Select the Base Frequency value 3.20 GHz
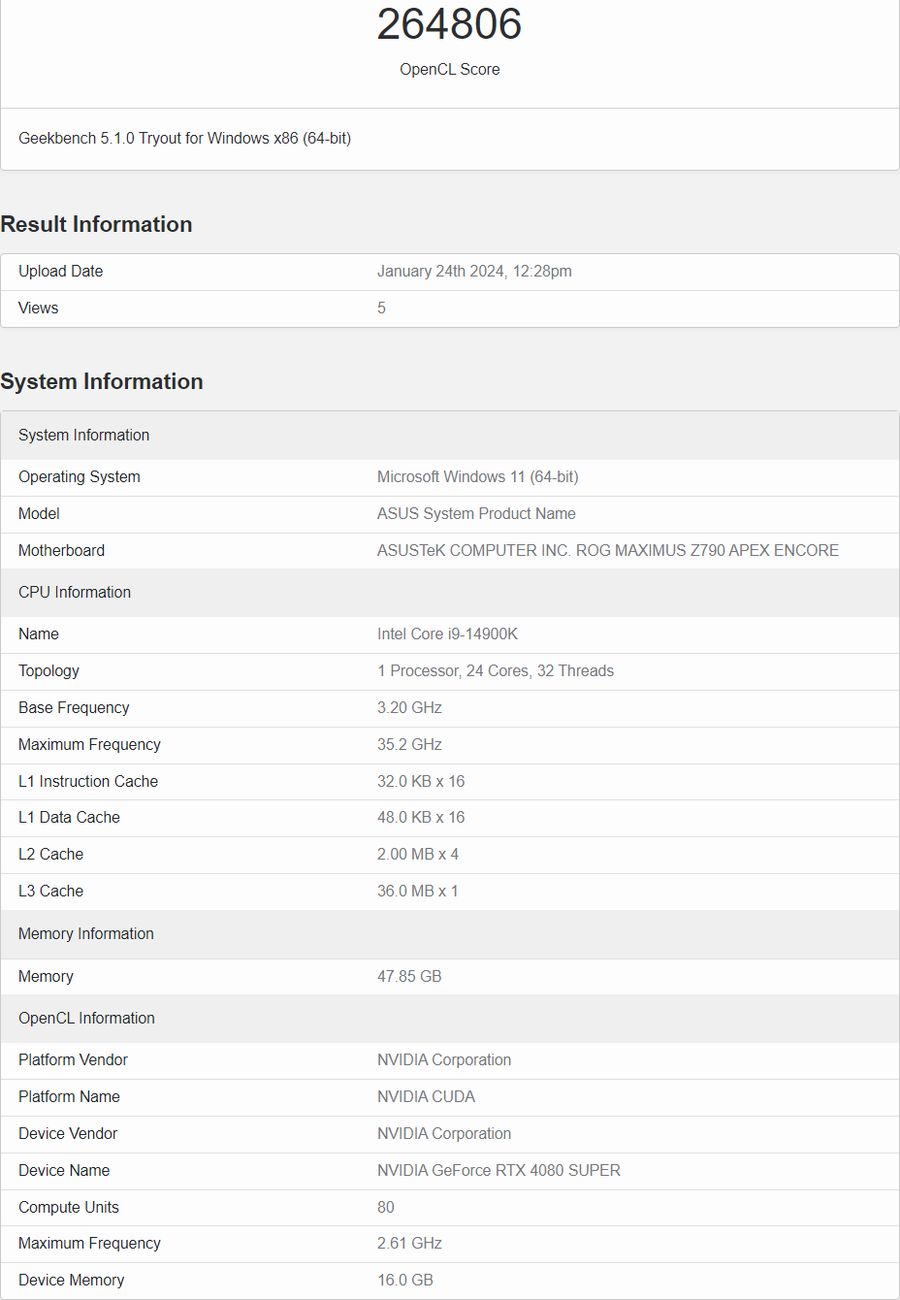 (404, 708)
